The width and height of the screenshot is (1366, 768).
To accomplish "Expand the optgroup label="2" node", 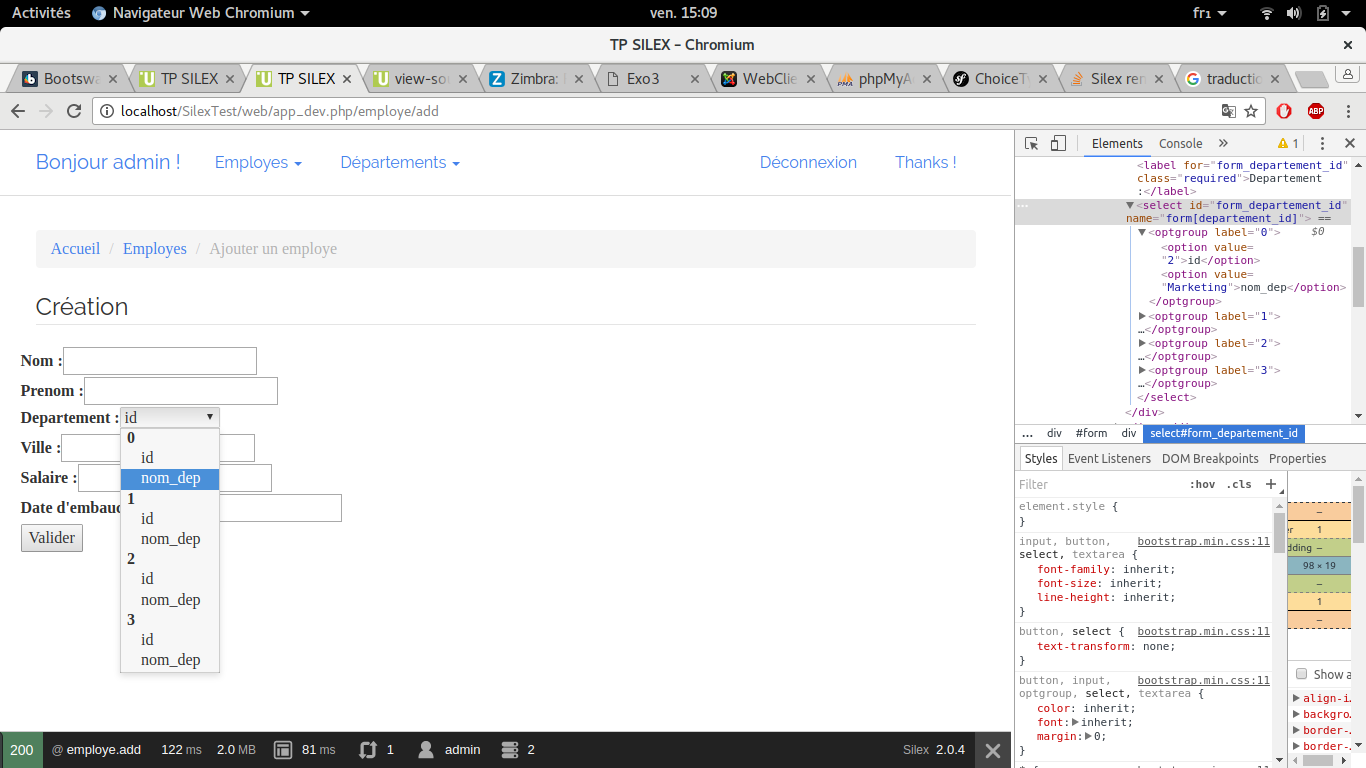I will (1142, 343).
